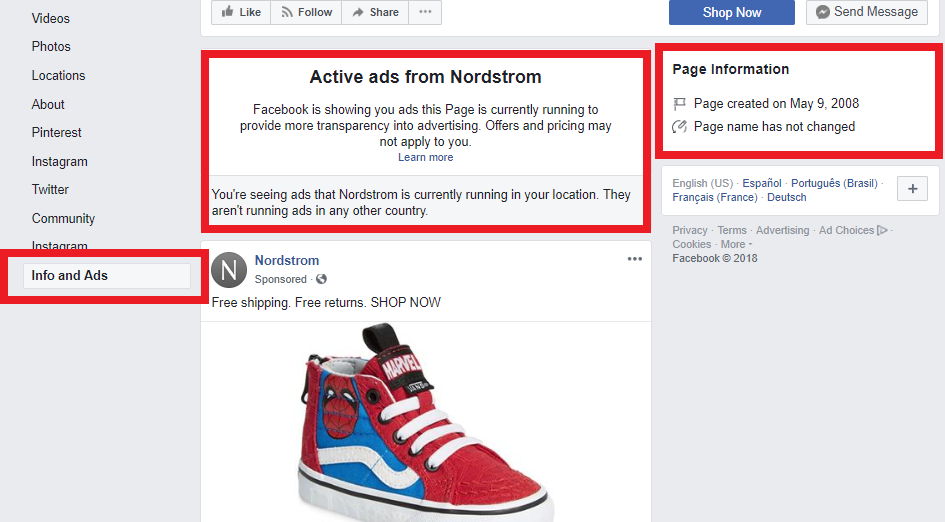
Task: Switch language to Deutsch
Action: coord(786,197)
